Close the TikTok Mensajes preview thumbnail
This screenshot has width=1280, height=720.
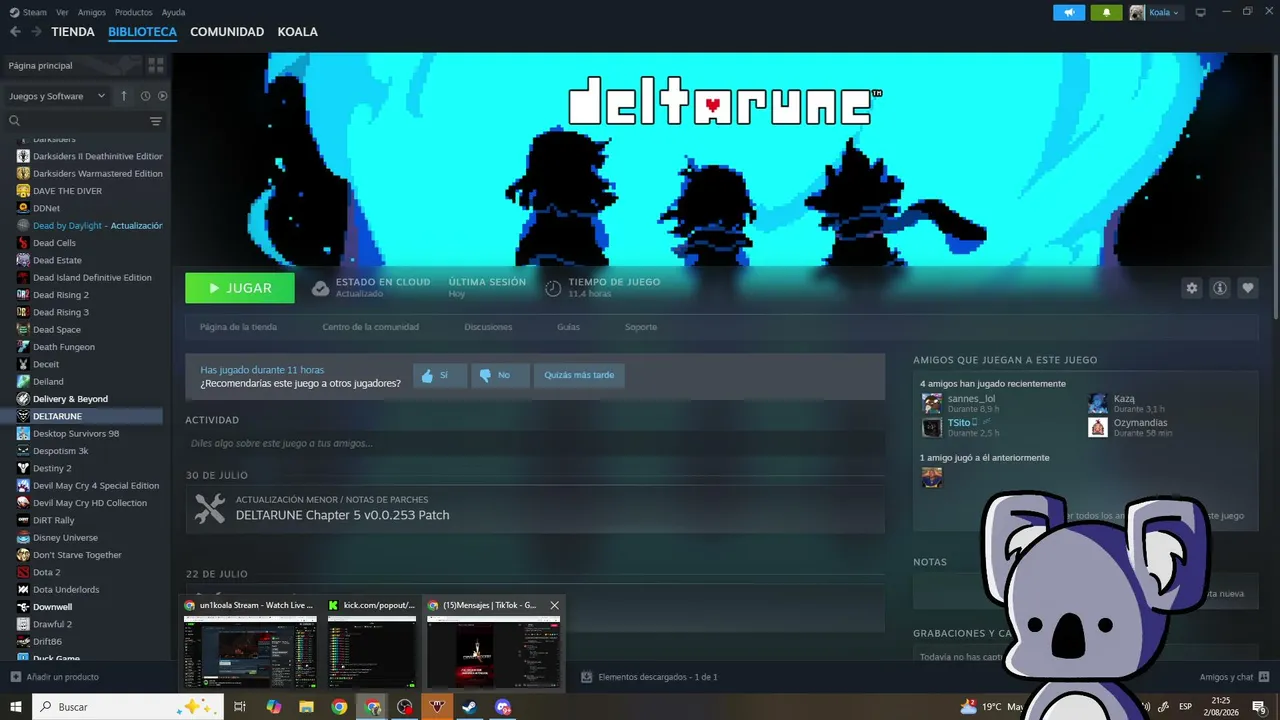(x=554, y=605)
